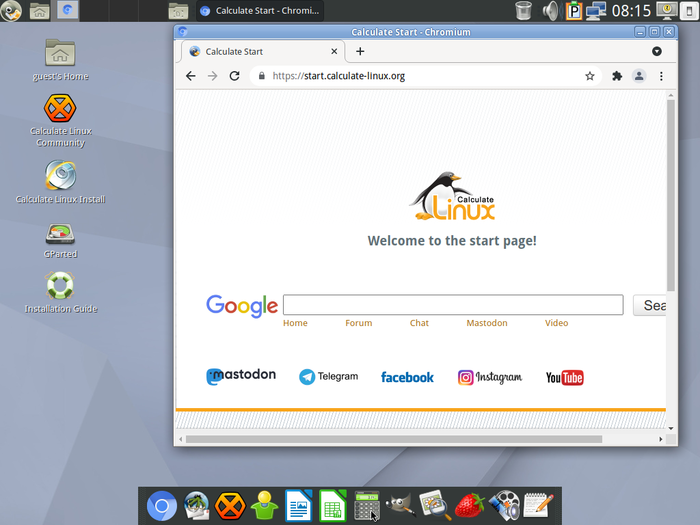Image resolution: width=700 pixels, height=525 pixels.
Task: Click the scroll right arrow on the horizontal scrollbar
Action: point(661,439)
